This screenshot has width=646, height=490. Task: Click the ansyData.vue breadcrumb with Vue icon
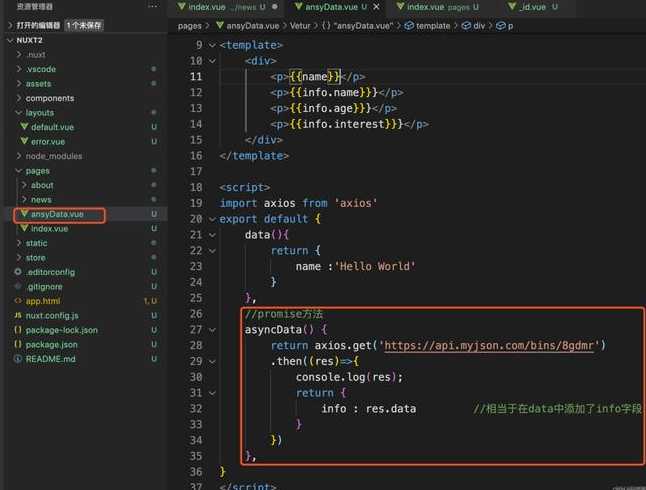point(248,26)
